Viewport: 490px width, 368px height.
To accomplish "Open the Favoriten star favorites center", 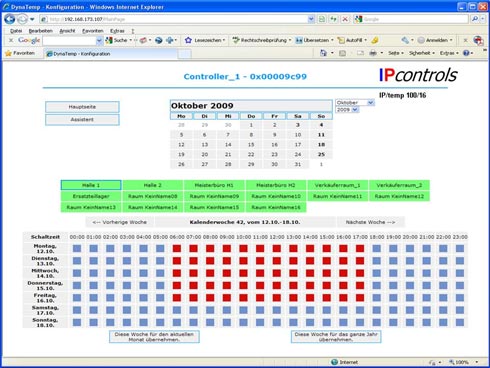I will pyautogui.click(x=20, y=53).
